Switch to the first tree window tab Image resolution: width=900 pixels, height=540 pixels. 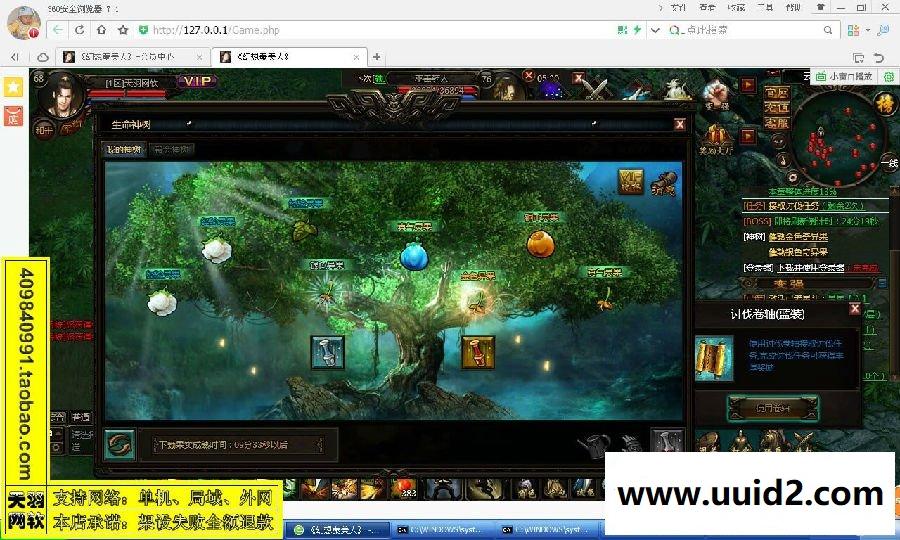[x=123, y=150]
